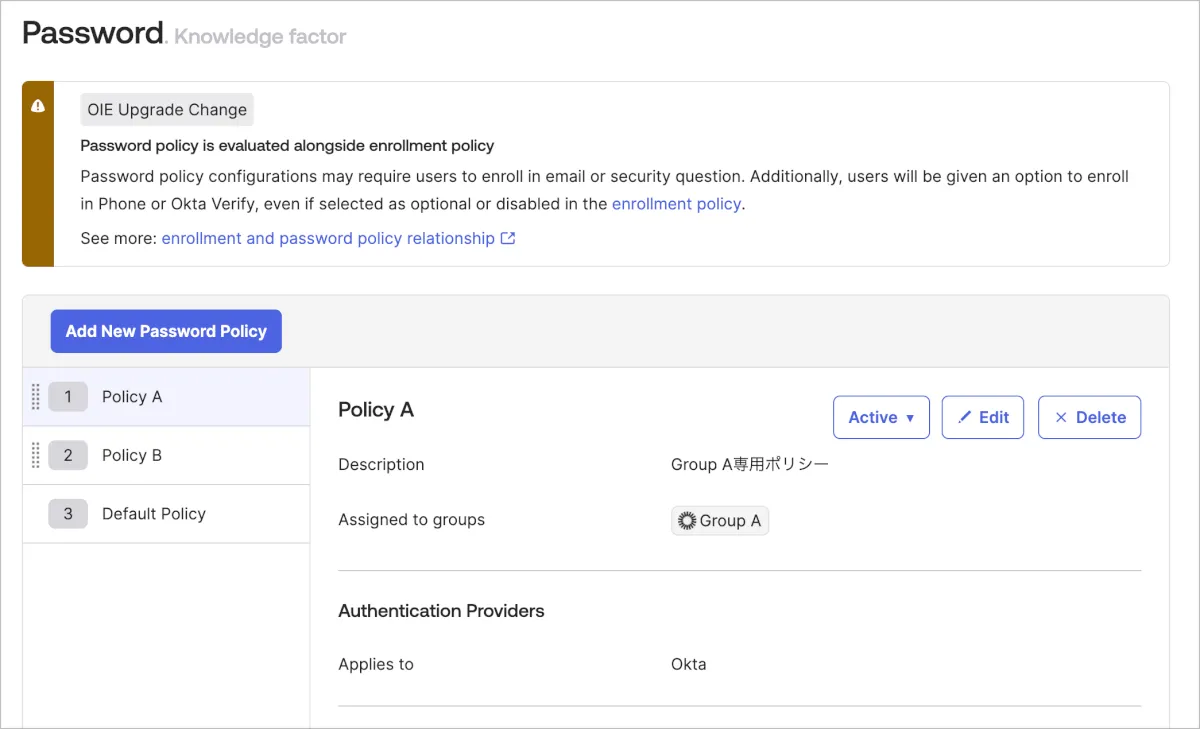Image resolution: width=1200 pixels, height=729 pixels.
Task: Grab the drag handle beside Policy B
Action: click(36, 455)
